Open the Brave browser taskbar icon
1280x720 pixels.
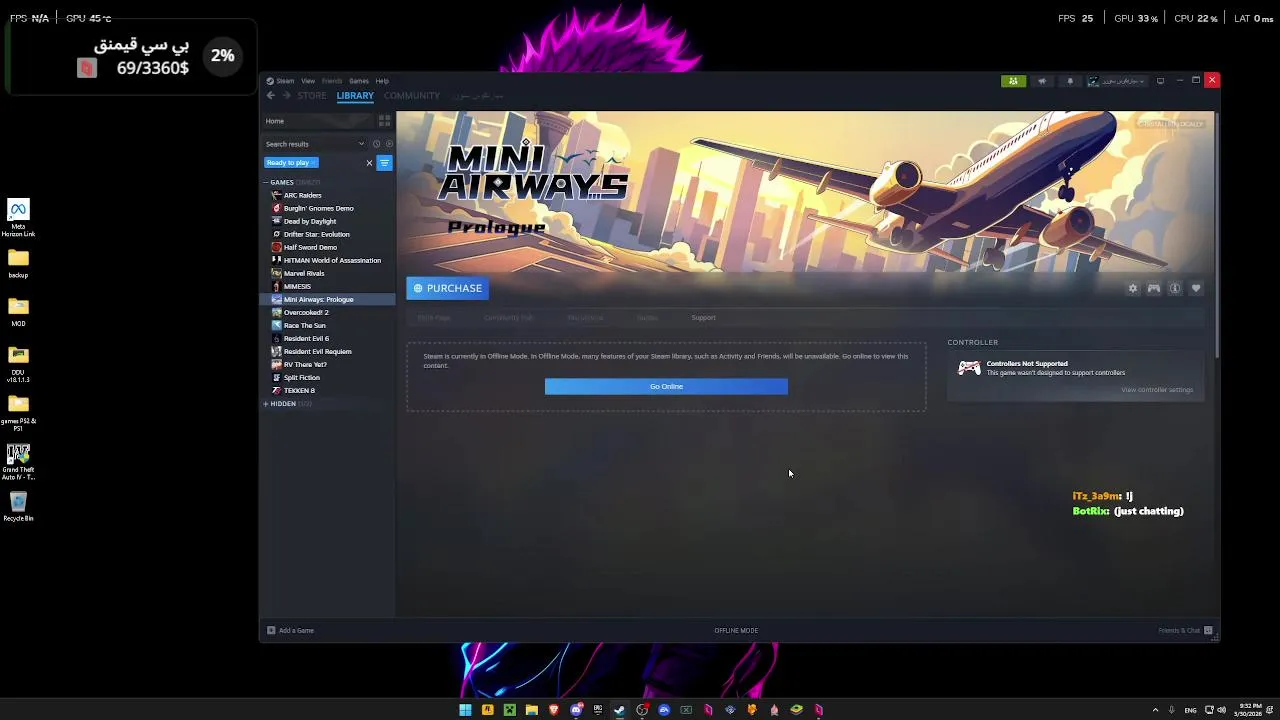click(554, 710)
